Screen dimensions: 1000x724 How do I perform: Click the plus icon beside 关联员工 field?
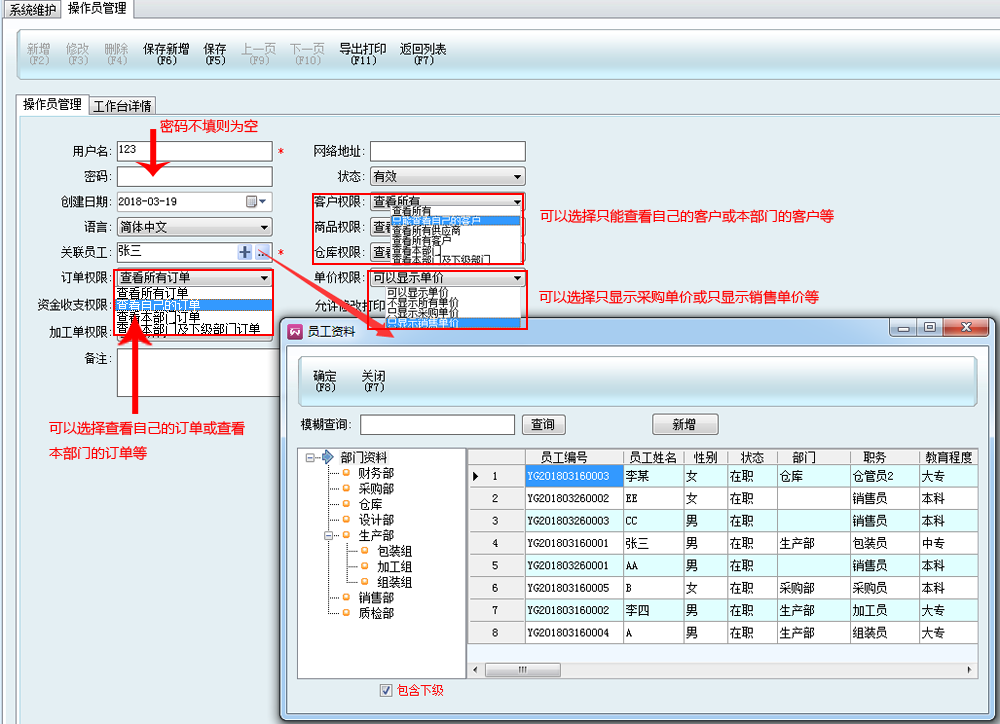[245, 253]
